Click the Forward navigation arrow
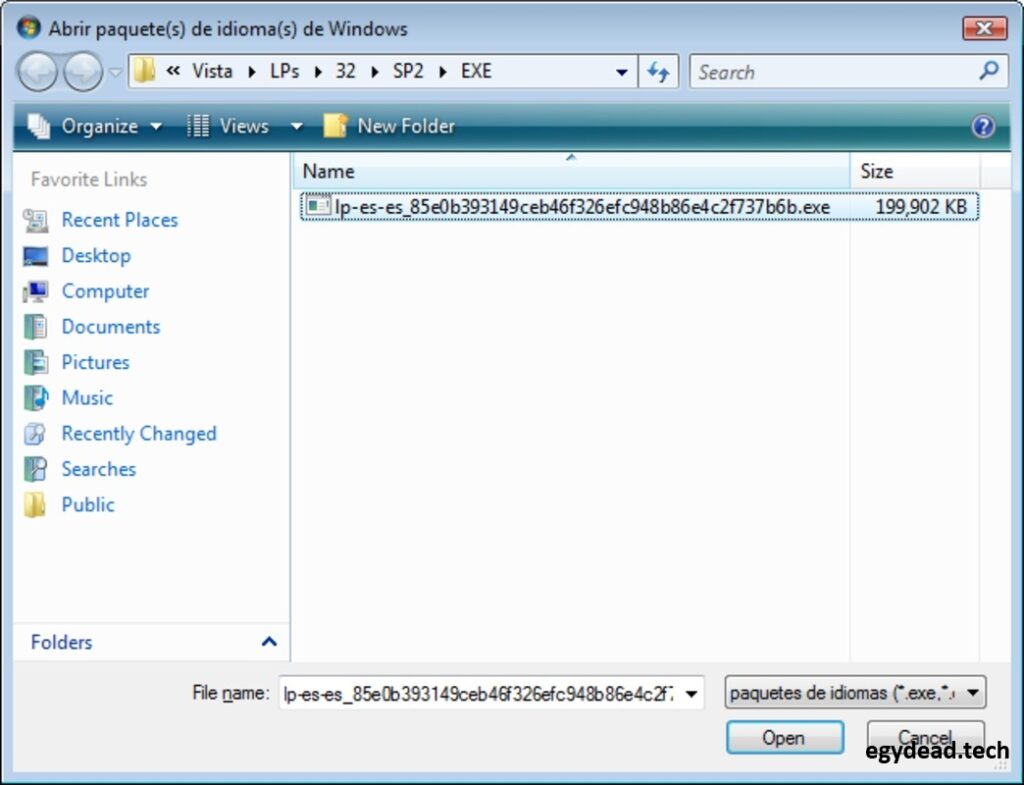This screenshot has height=785, width=1024. [83, 72]
